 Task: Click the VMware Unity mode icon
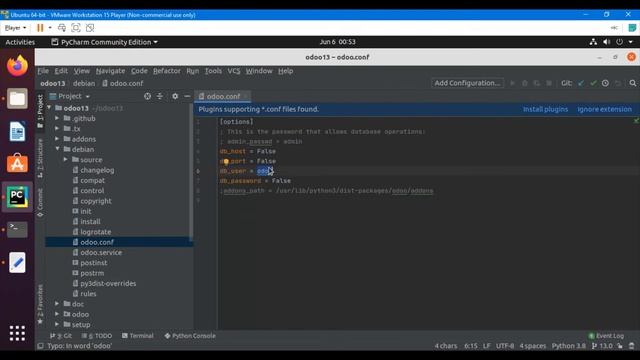[90, 28]
